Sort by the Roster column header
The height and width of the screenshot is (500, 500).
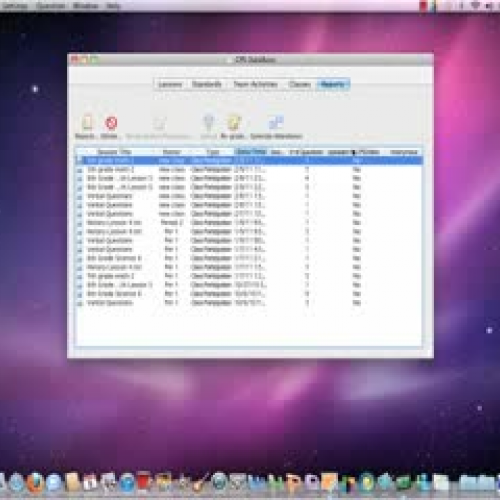pyautogui.click(x=172, y=152)
